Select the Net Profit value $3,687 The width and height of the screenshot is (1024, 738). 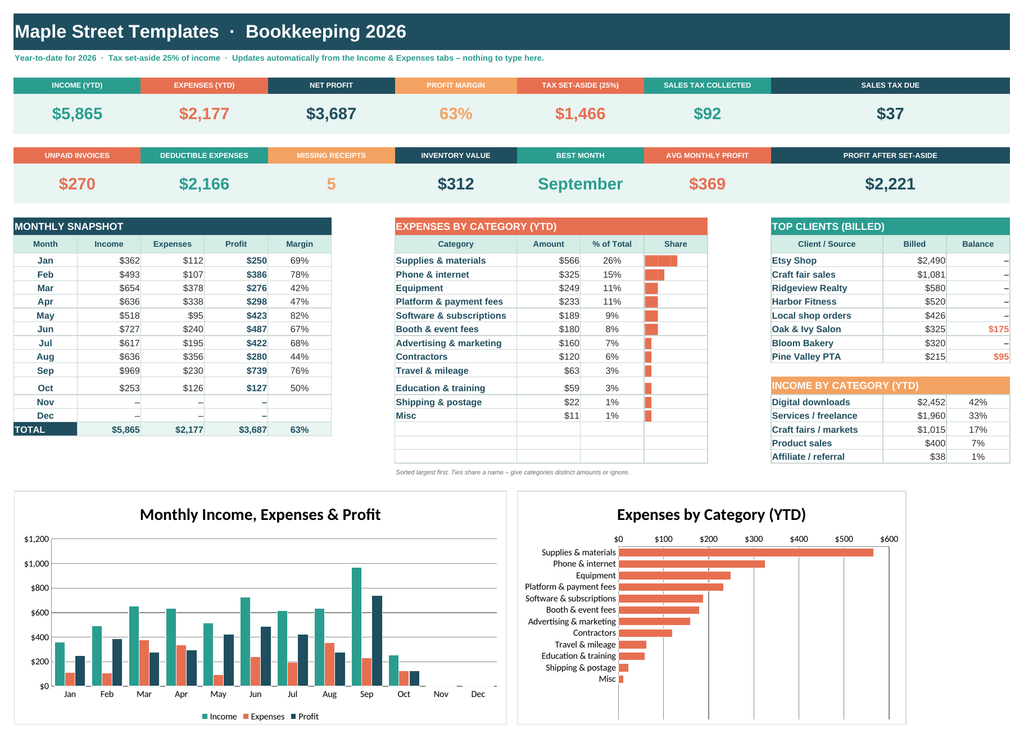[x=331, y=114]
